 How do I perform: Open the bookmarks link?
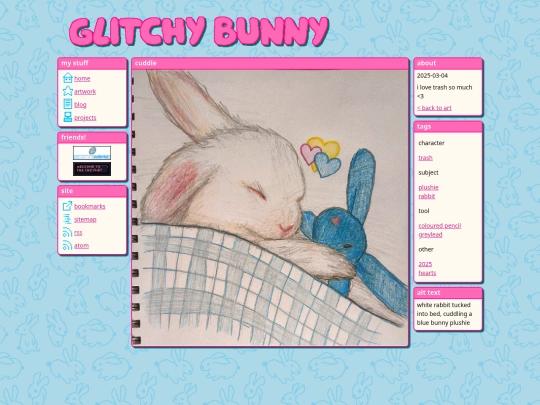tap(90, 206)
